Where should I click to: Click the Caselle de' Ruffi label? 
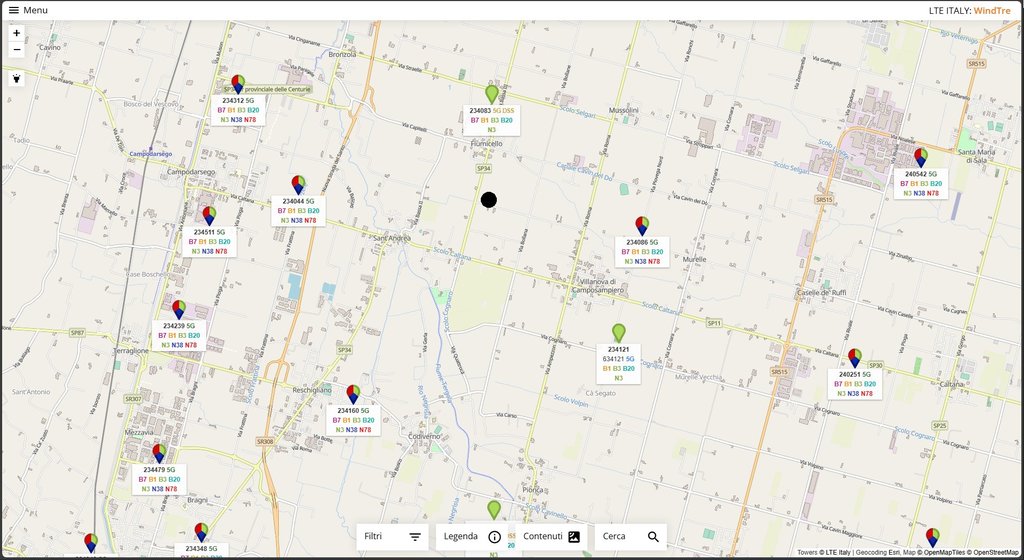click(821, 292)
